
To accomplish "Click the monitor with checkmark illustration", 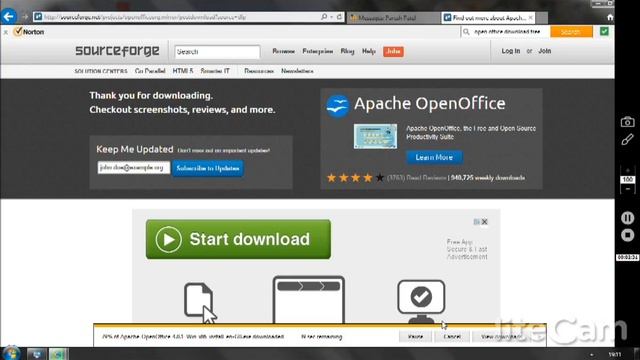I will [x=421, y=301].
